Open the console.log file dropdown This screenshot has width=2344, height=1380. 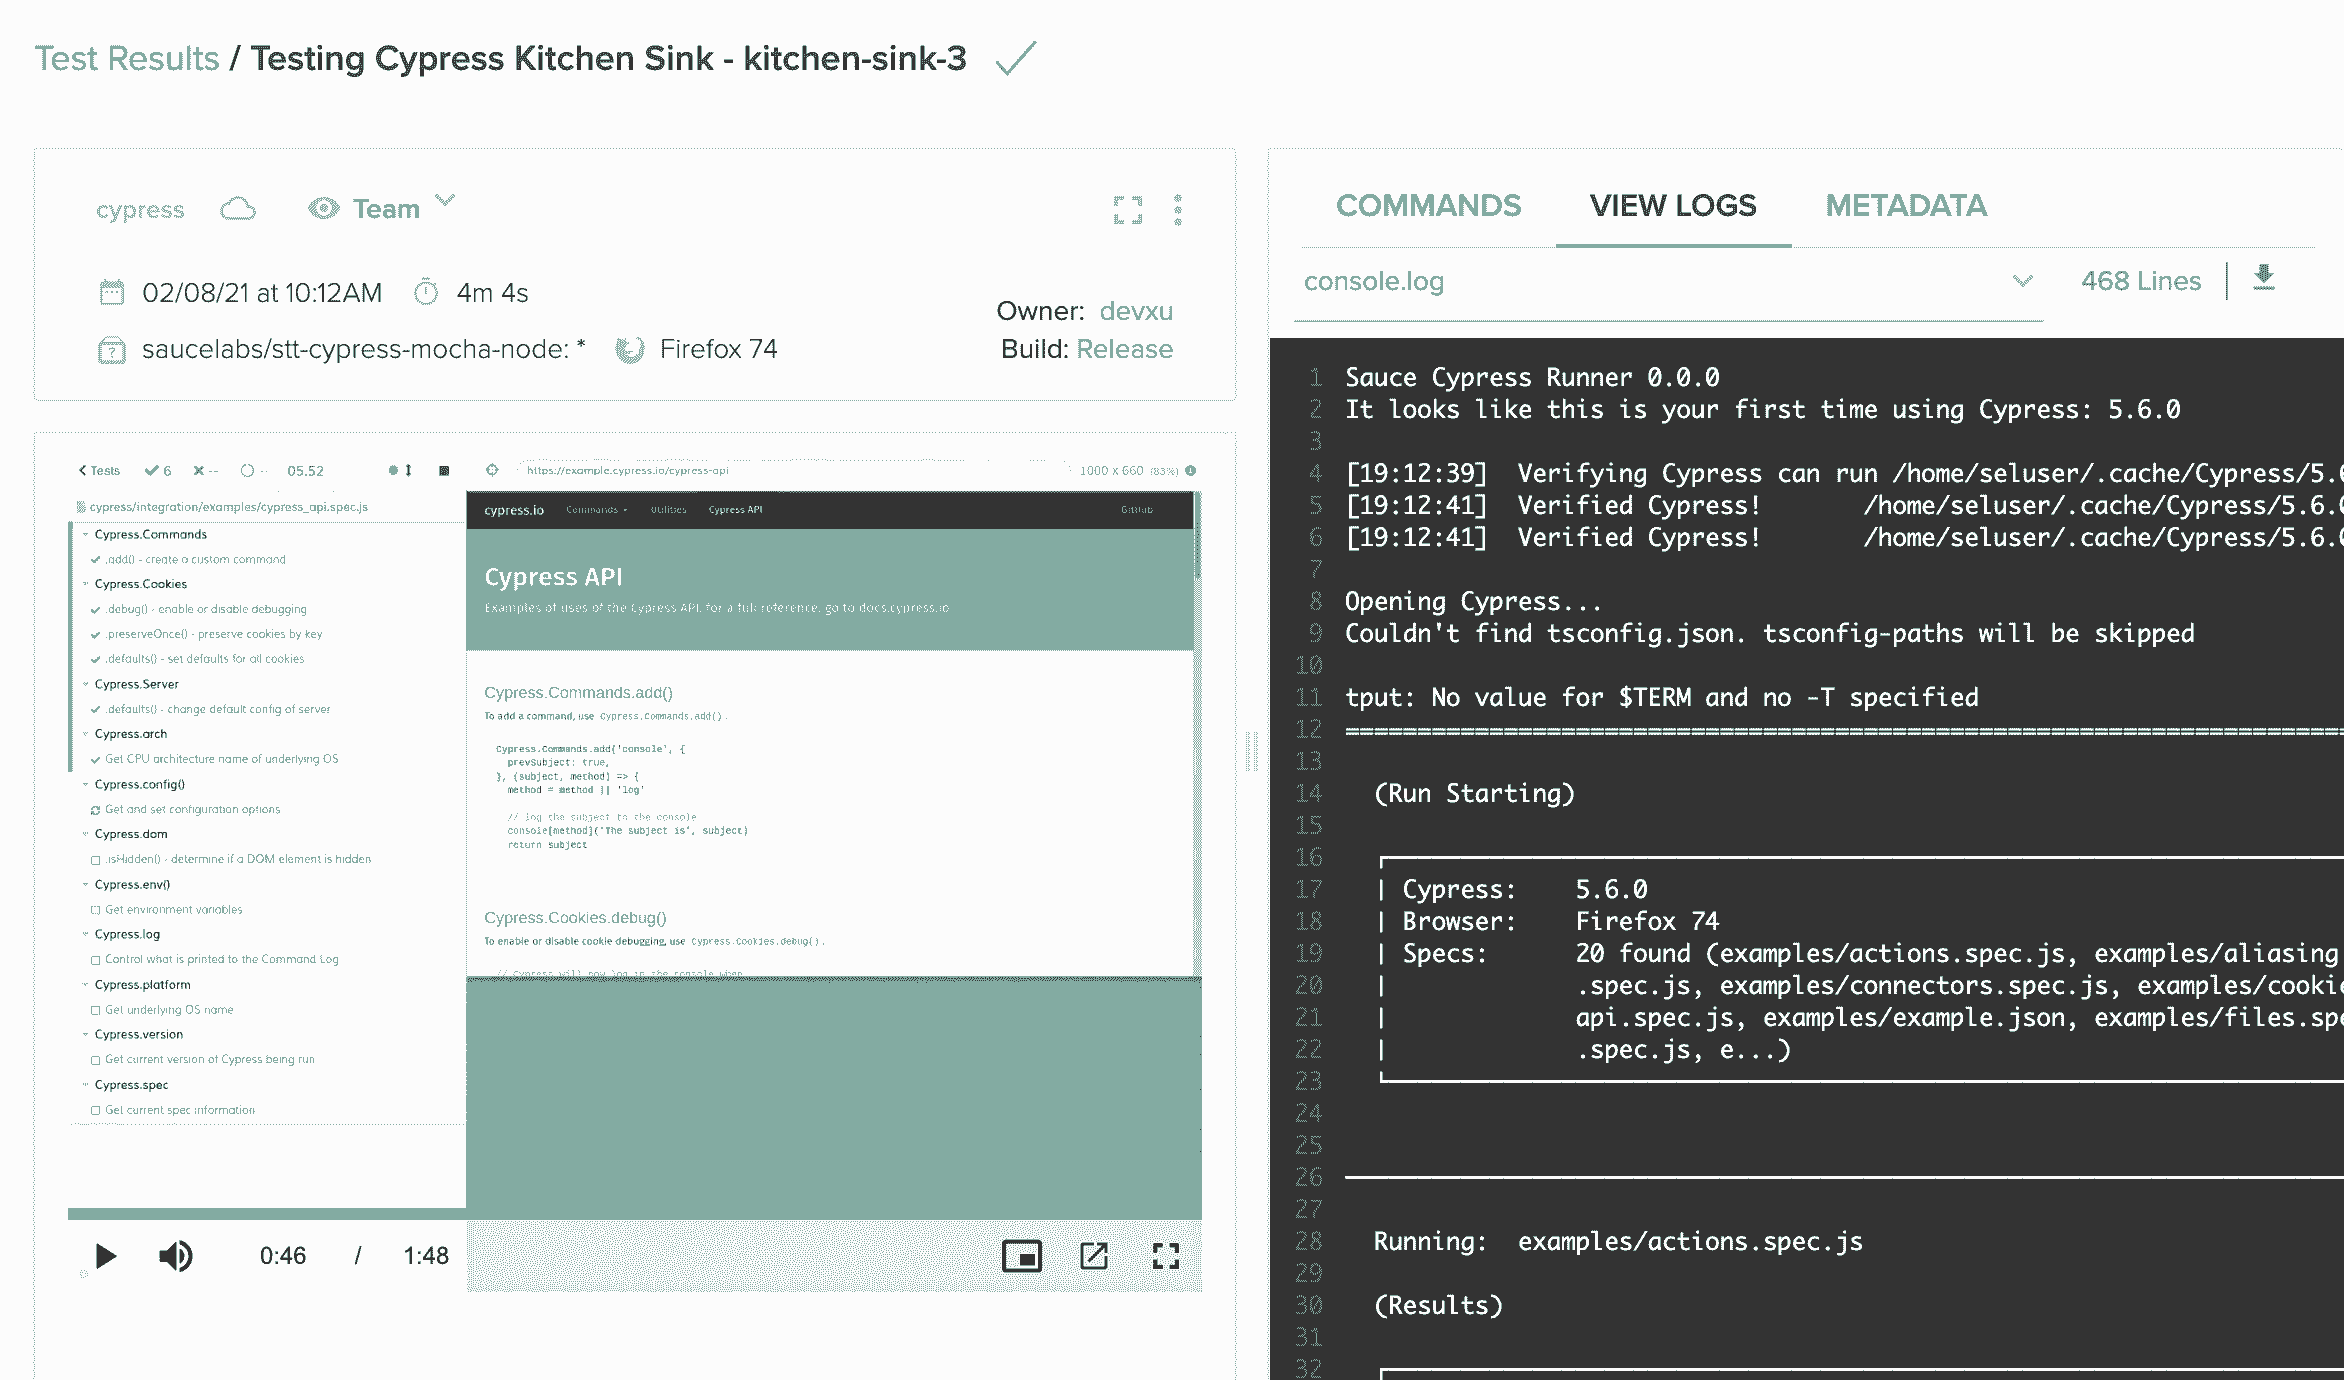coord(1668,282)
